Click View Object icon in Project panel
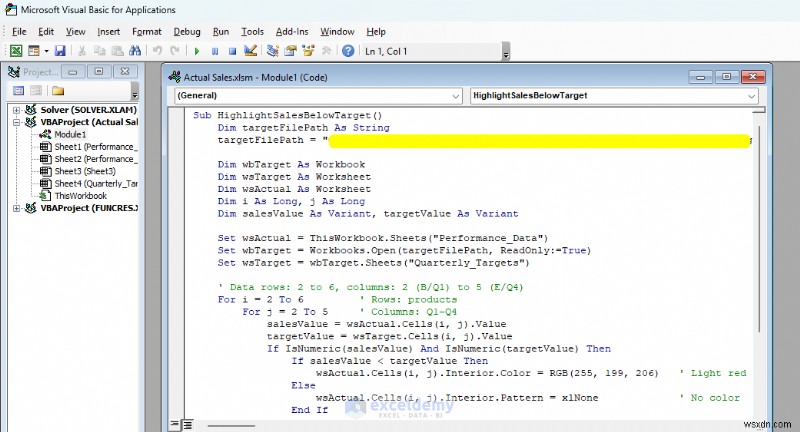Screen dimensions: 800x432 coord(36,91)
